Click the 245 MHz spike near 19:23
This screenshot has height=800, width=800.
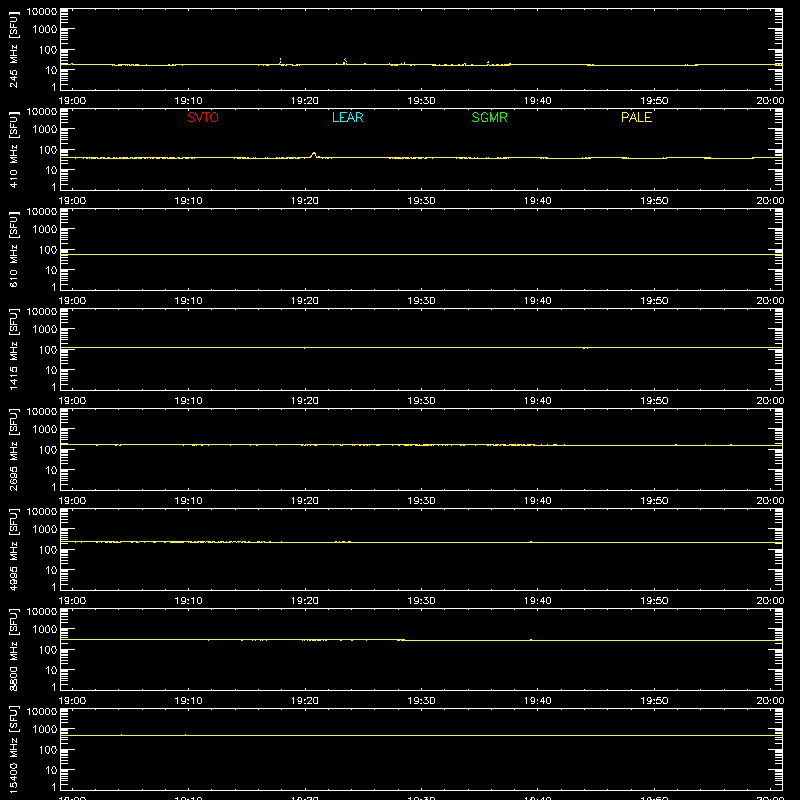(x=345, y=61)
